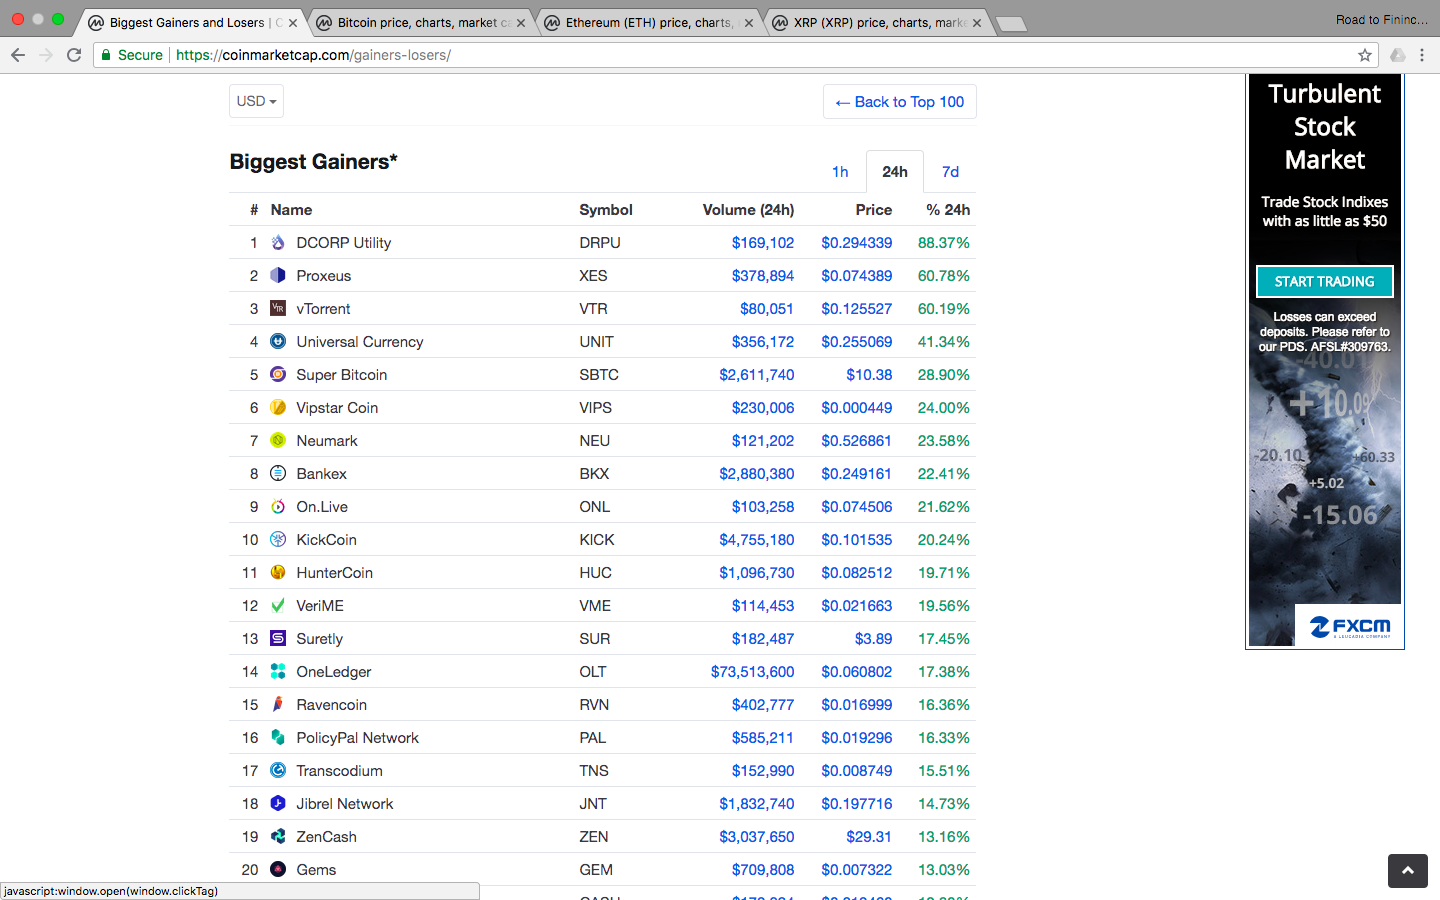Click the KickCoin icon
Viewport: 1440px width, 900px height.
[x=278, y=540]
